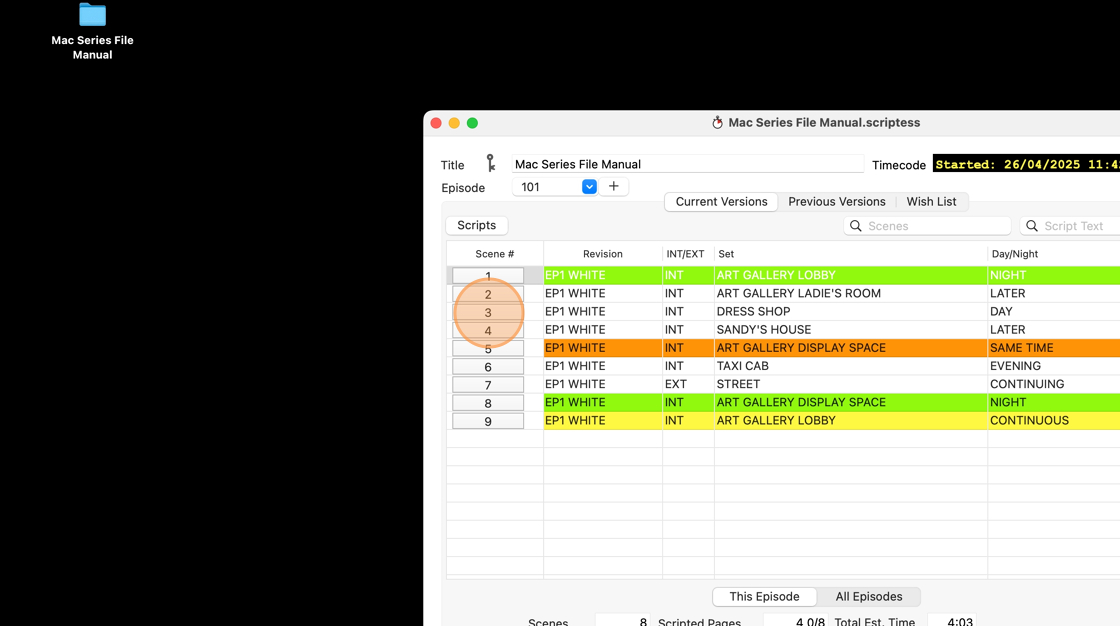Click the CONTINUOUS day/night cell
This screenshot has height=626, width=1120.
(x=1054, y=420)
